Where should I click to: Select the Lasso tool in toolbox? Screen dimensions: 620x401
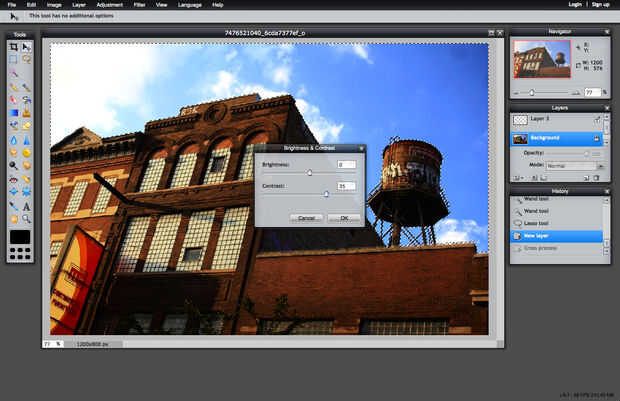[26, 59]
